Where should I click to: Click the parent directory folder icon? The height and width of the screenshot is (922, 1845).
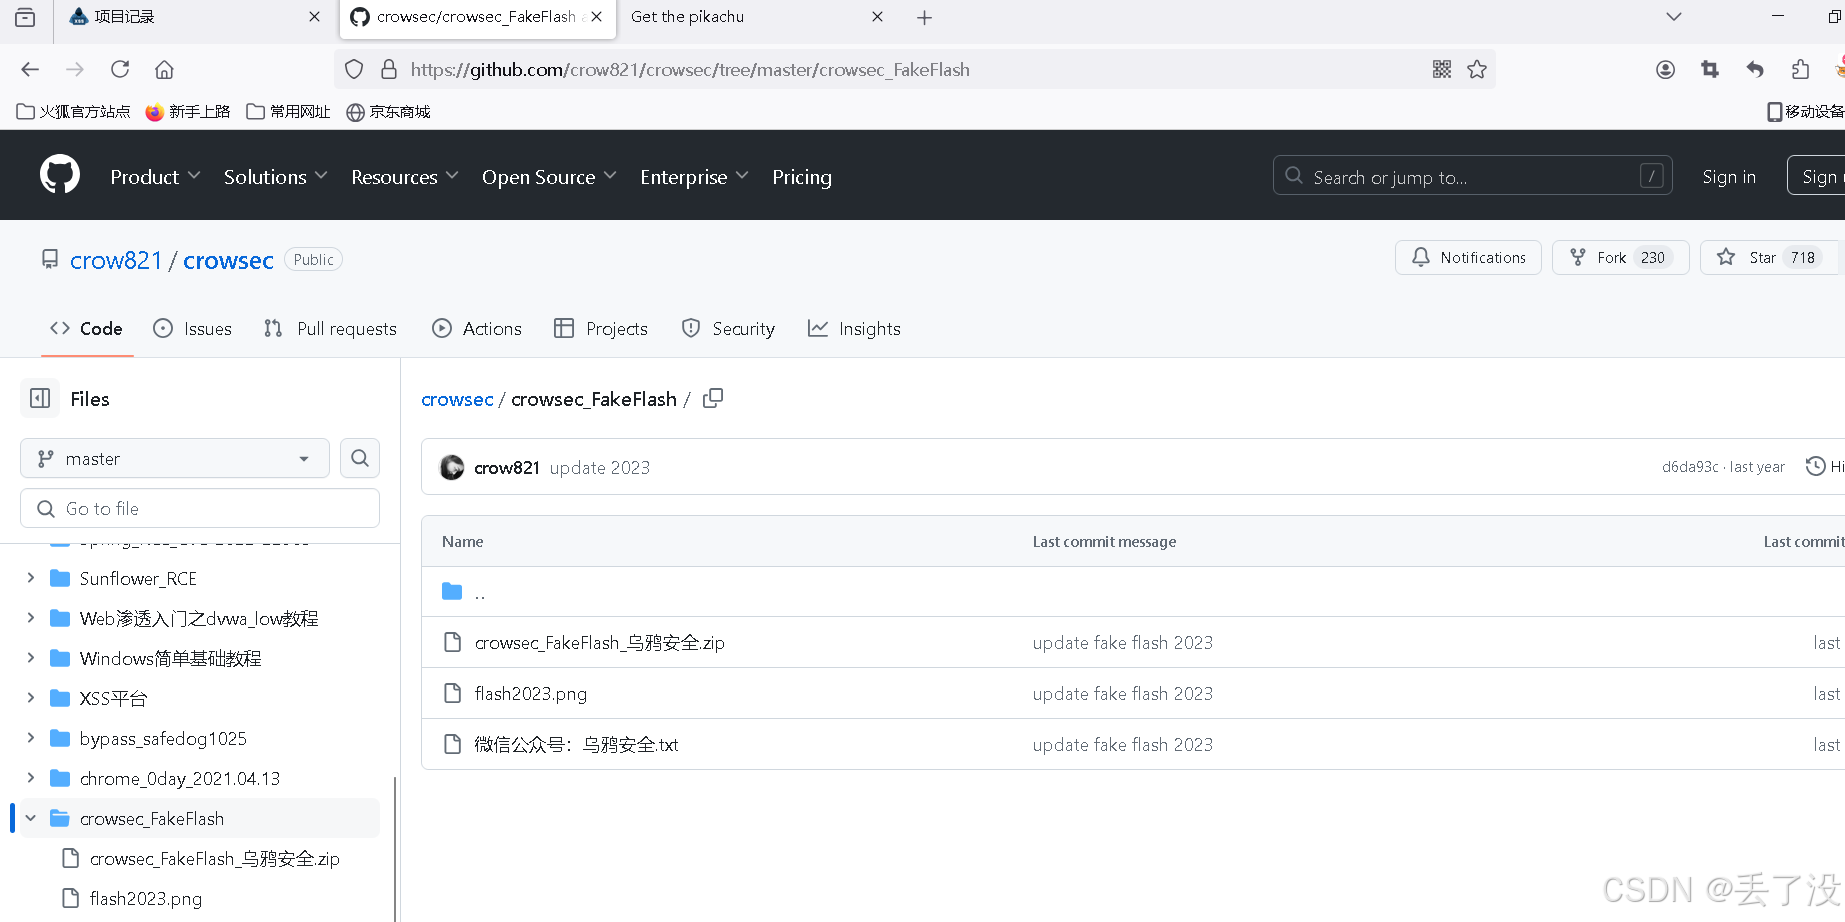coord(452,592)
